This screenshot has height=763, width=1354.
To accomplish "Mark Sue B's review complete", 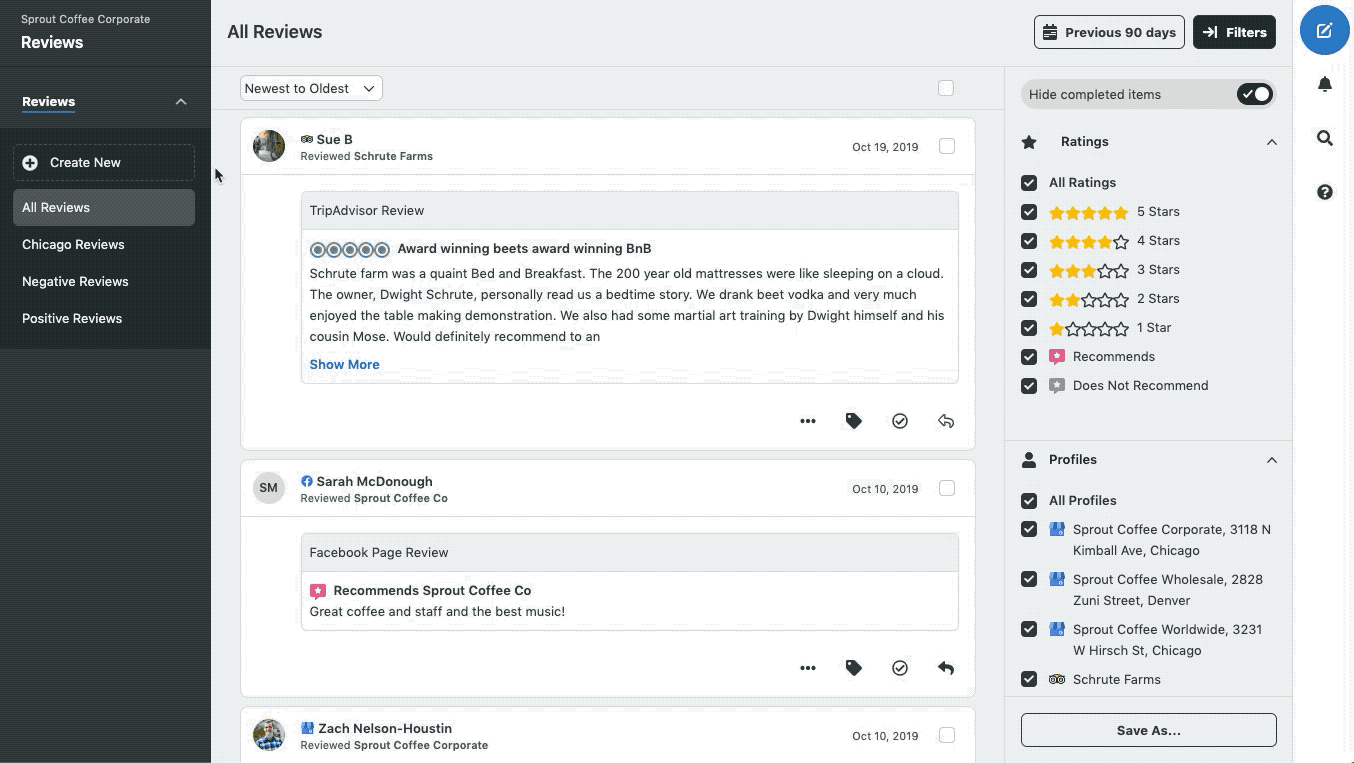I will (x=900, y=421).
